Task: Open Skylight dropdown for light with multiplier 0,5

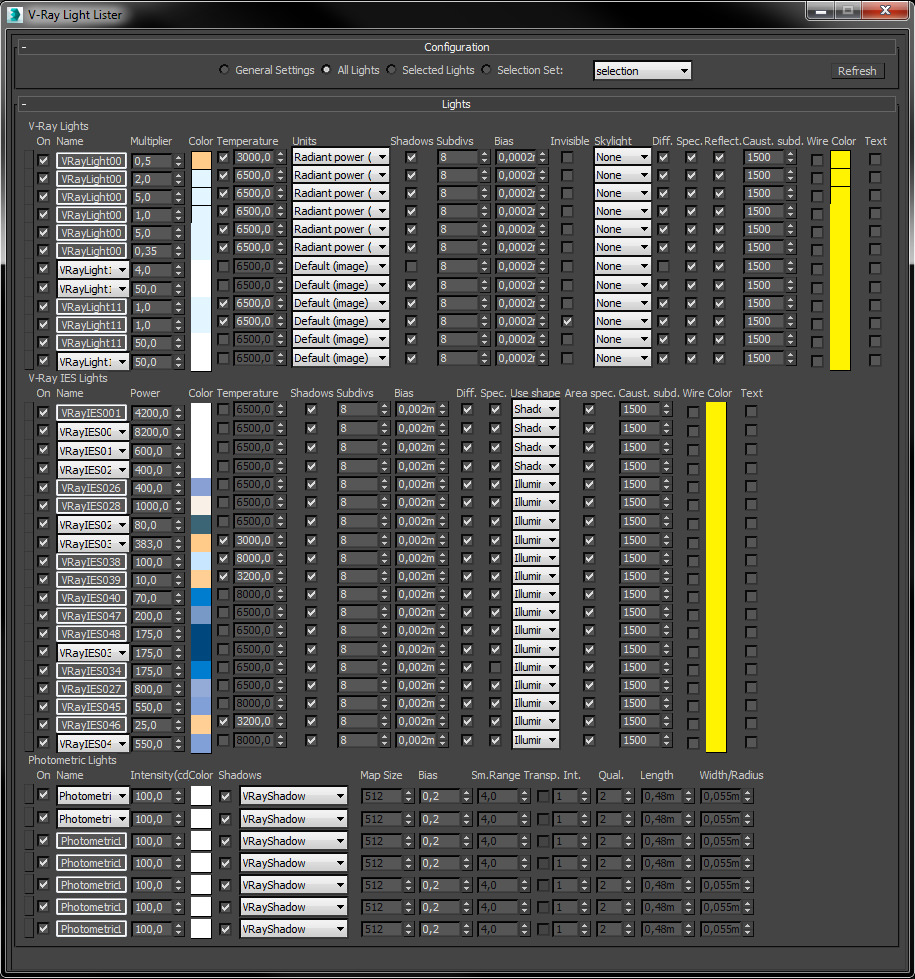Action: 622,157
